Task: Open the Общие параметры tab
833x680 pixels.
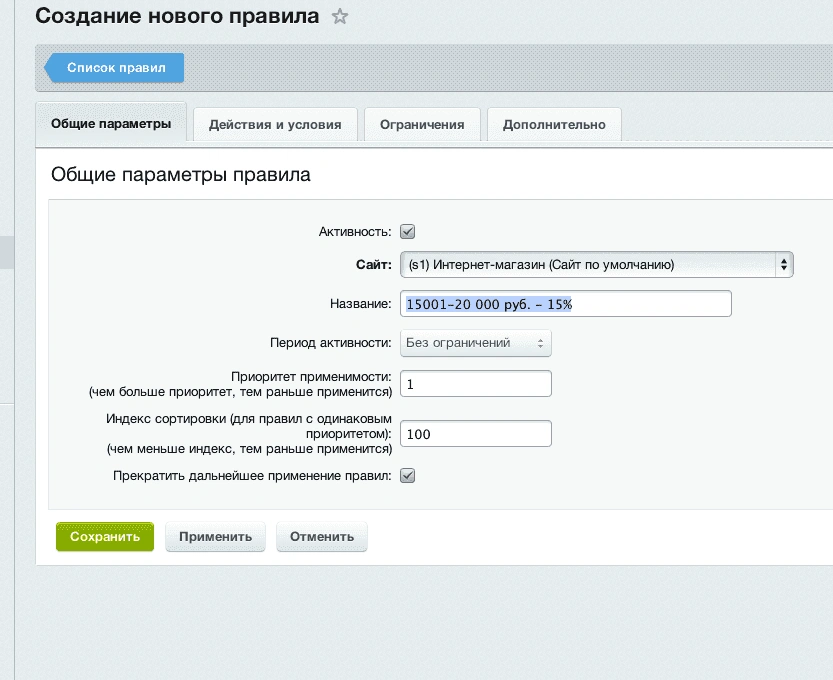Action: (x=111, y=123)
